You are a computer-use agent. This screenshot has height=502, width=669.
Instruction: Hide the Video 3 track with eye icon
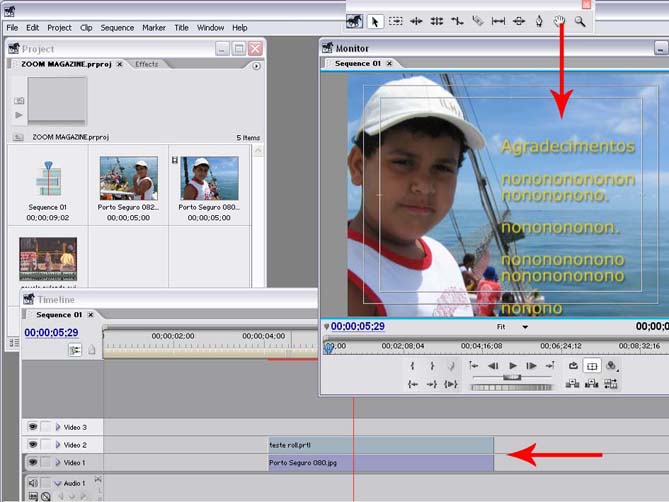[x=33, y=427]
